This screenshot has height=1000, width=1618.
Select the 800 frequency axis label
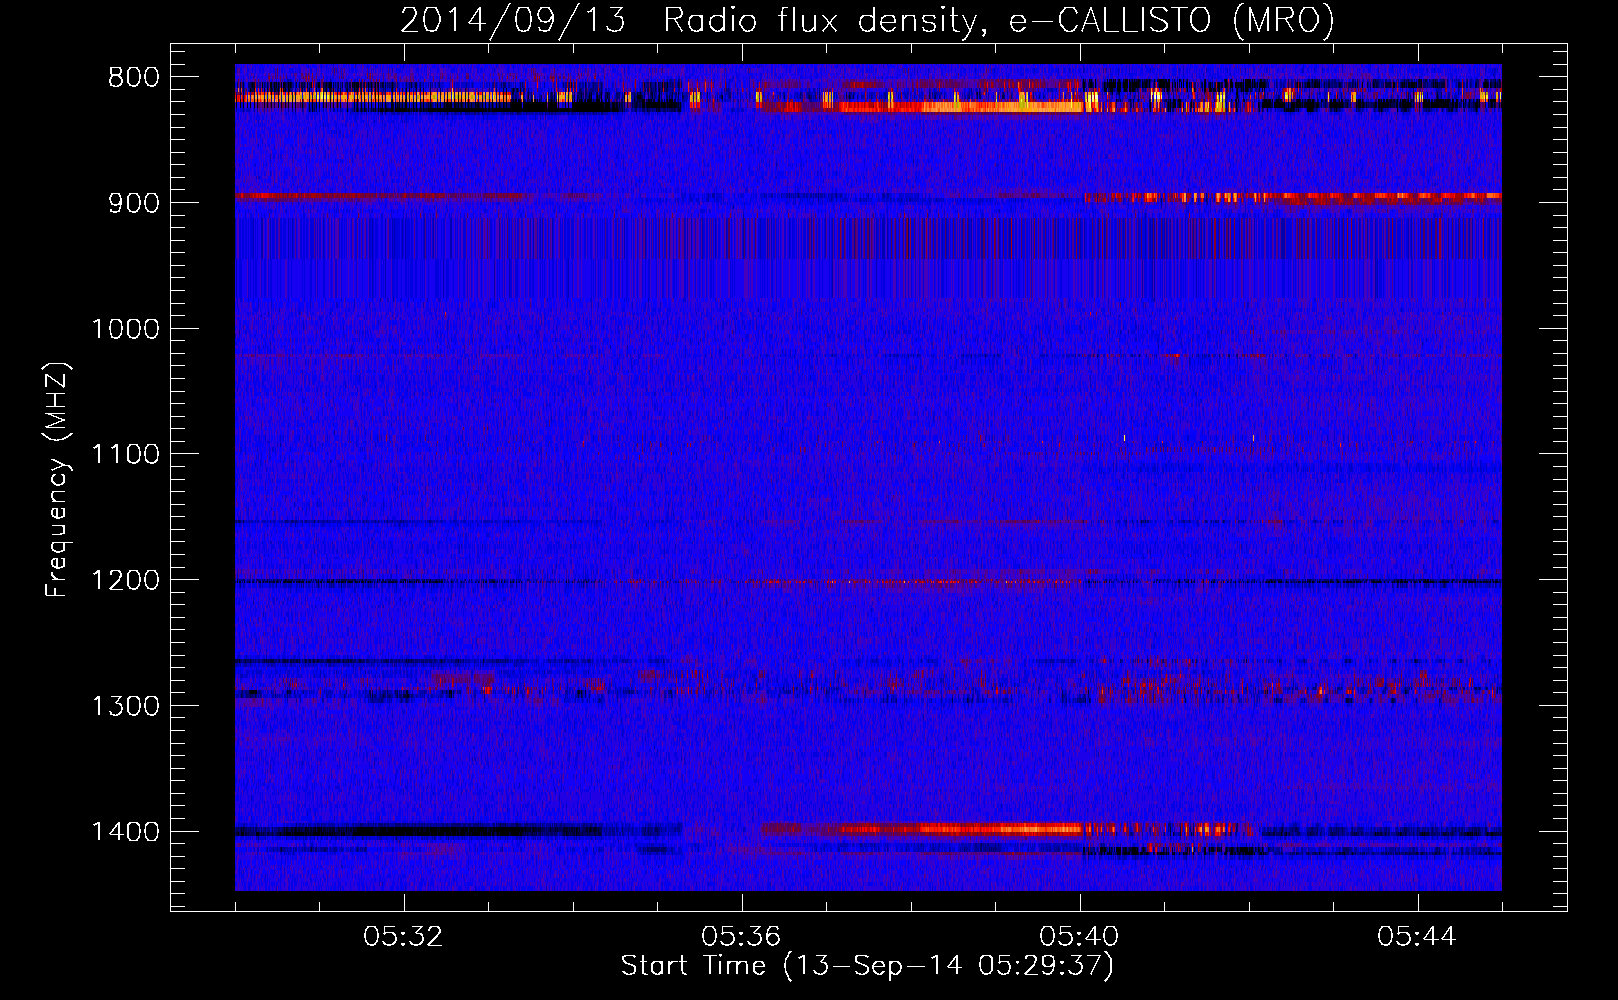(134, 78)
